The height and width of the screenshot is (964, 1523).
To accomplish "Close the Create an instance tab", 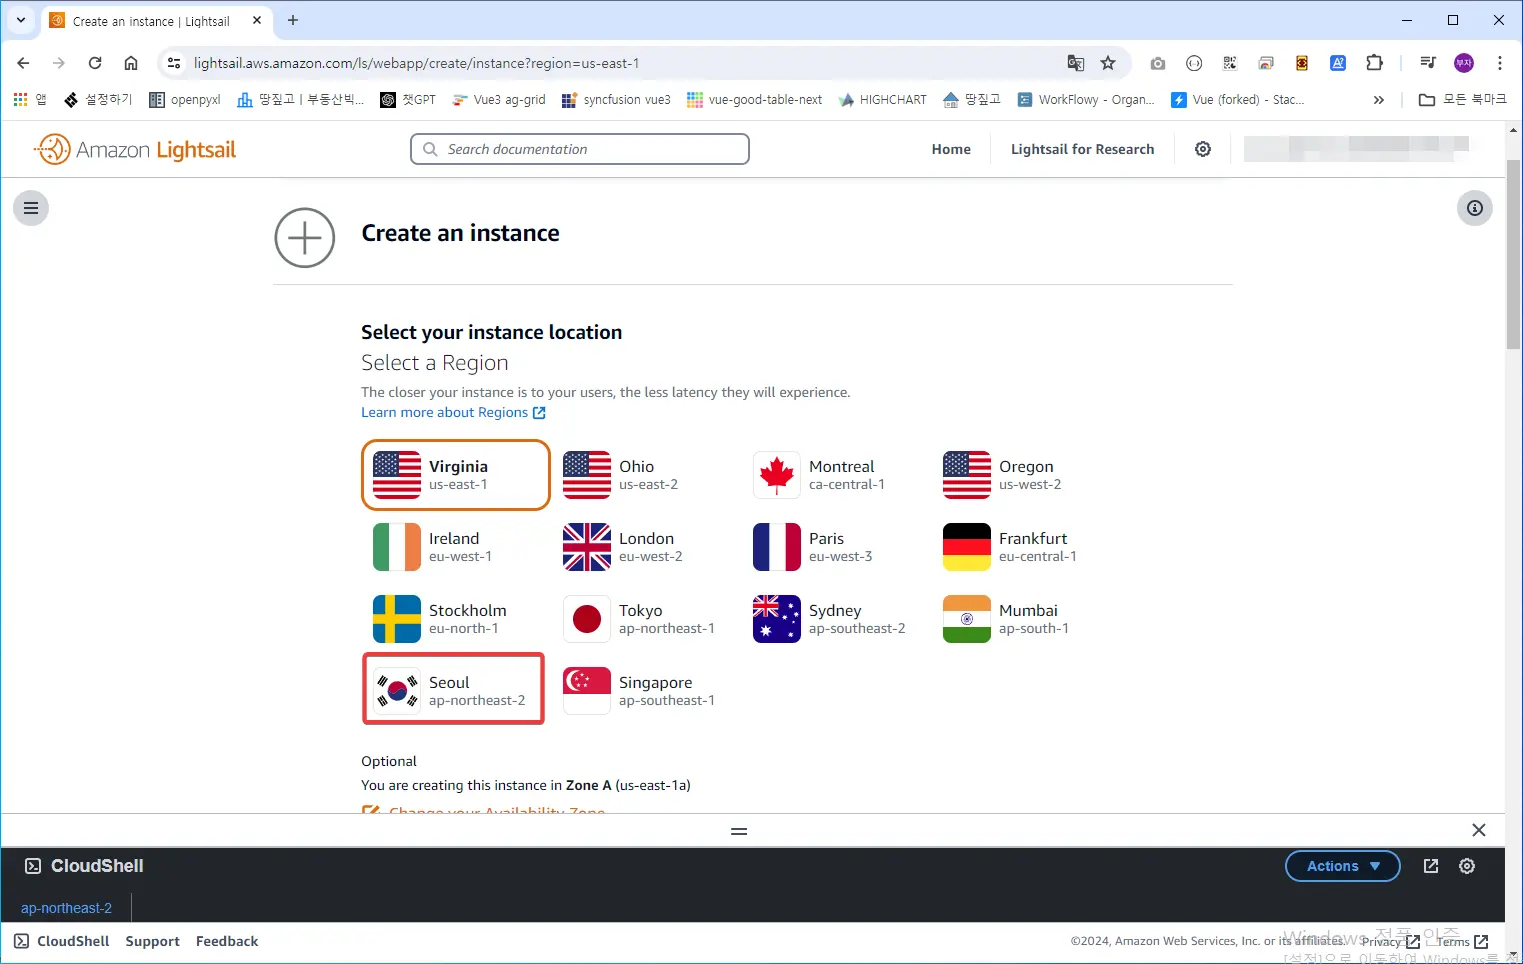I will pos(257,20).
